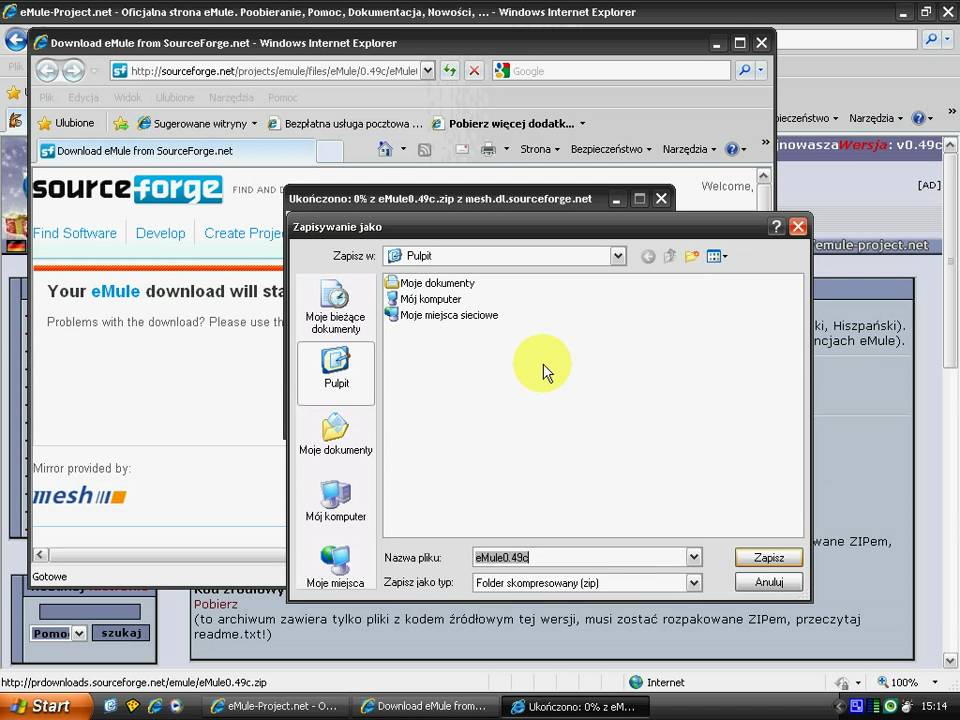Image resolution: width=960 pixels, height=720 pixels.
Task: Go back using Save dialog back arrow
Action: [648, 257]
